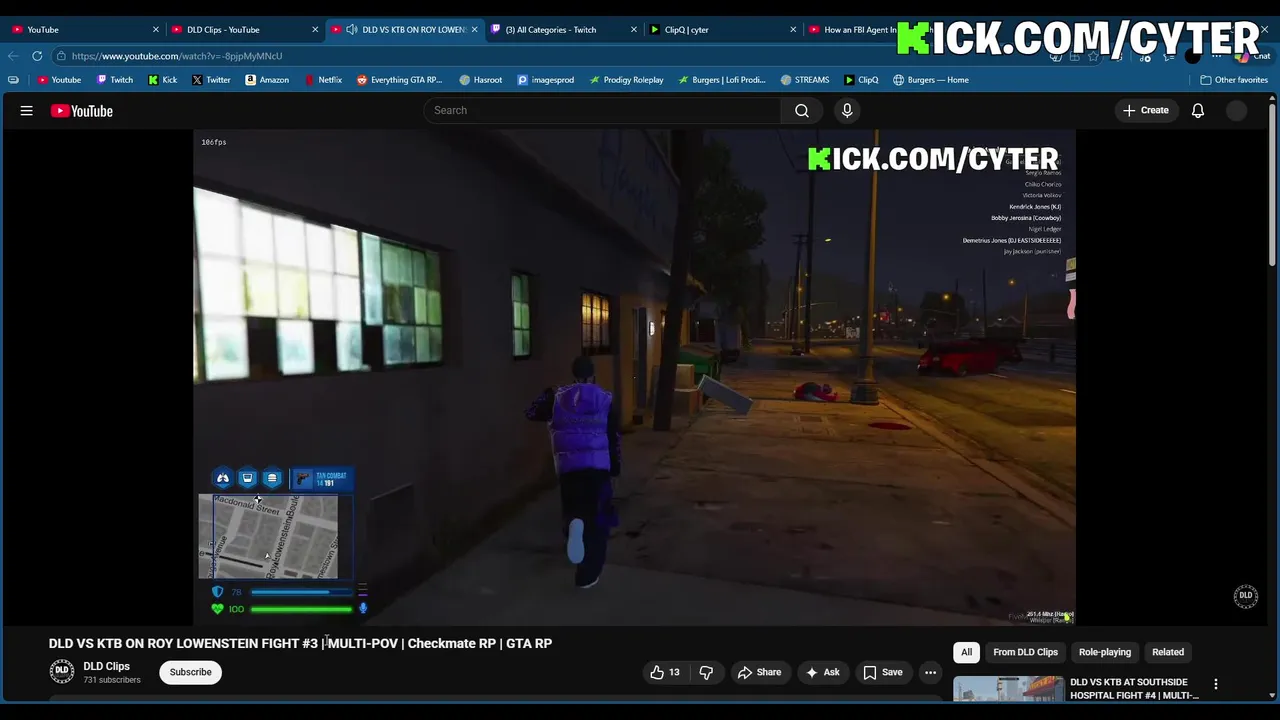This screenshot has width=1280, height=720.
Task: Share the video
Action: [759, 672]
